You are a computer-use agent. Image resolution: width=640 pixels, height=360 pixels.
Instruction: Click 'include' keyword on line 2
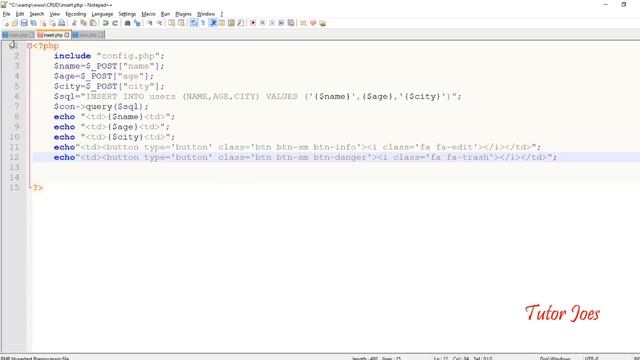click(x=72, y=56)
